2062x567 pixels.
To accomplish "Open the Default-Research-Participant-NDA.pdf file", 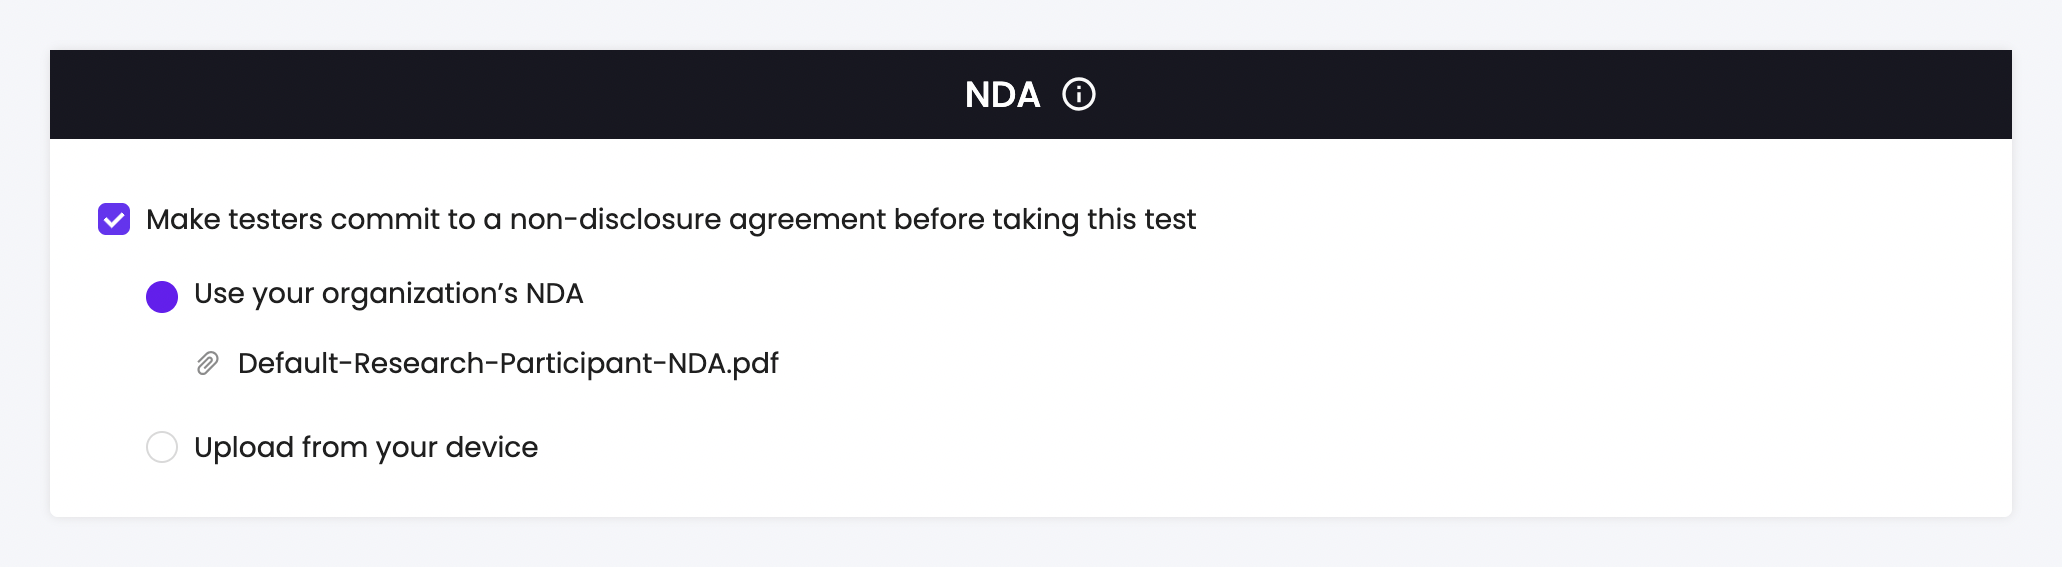I will pyautogui.click(x=507, y=363).
